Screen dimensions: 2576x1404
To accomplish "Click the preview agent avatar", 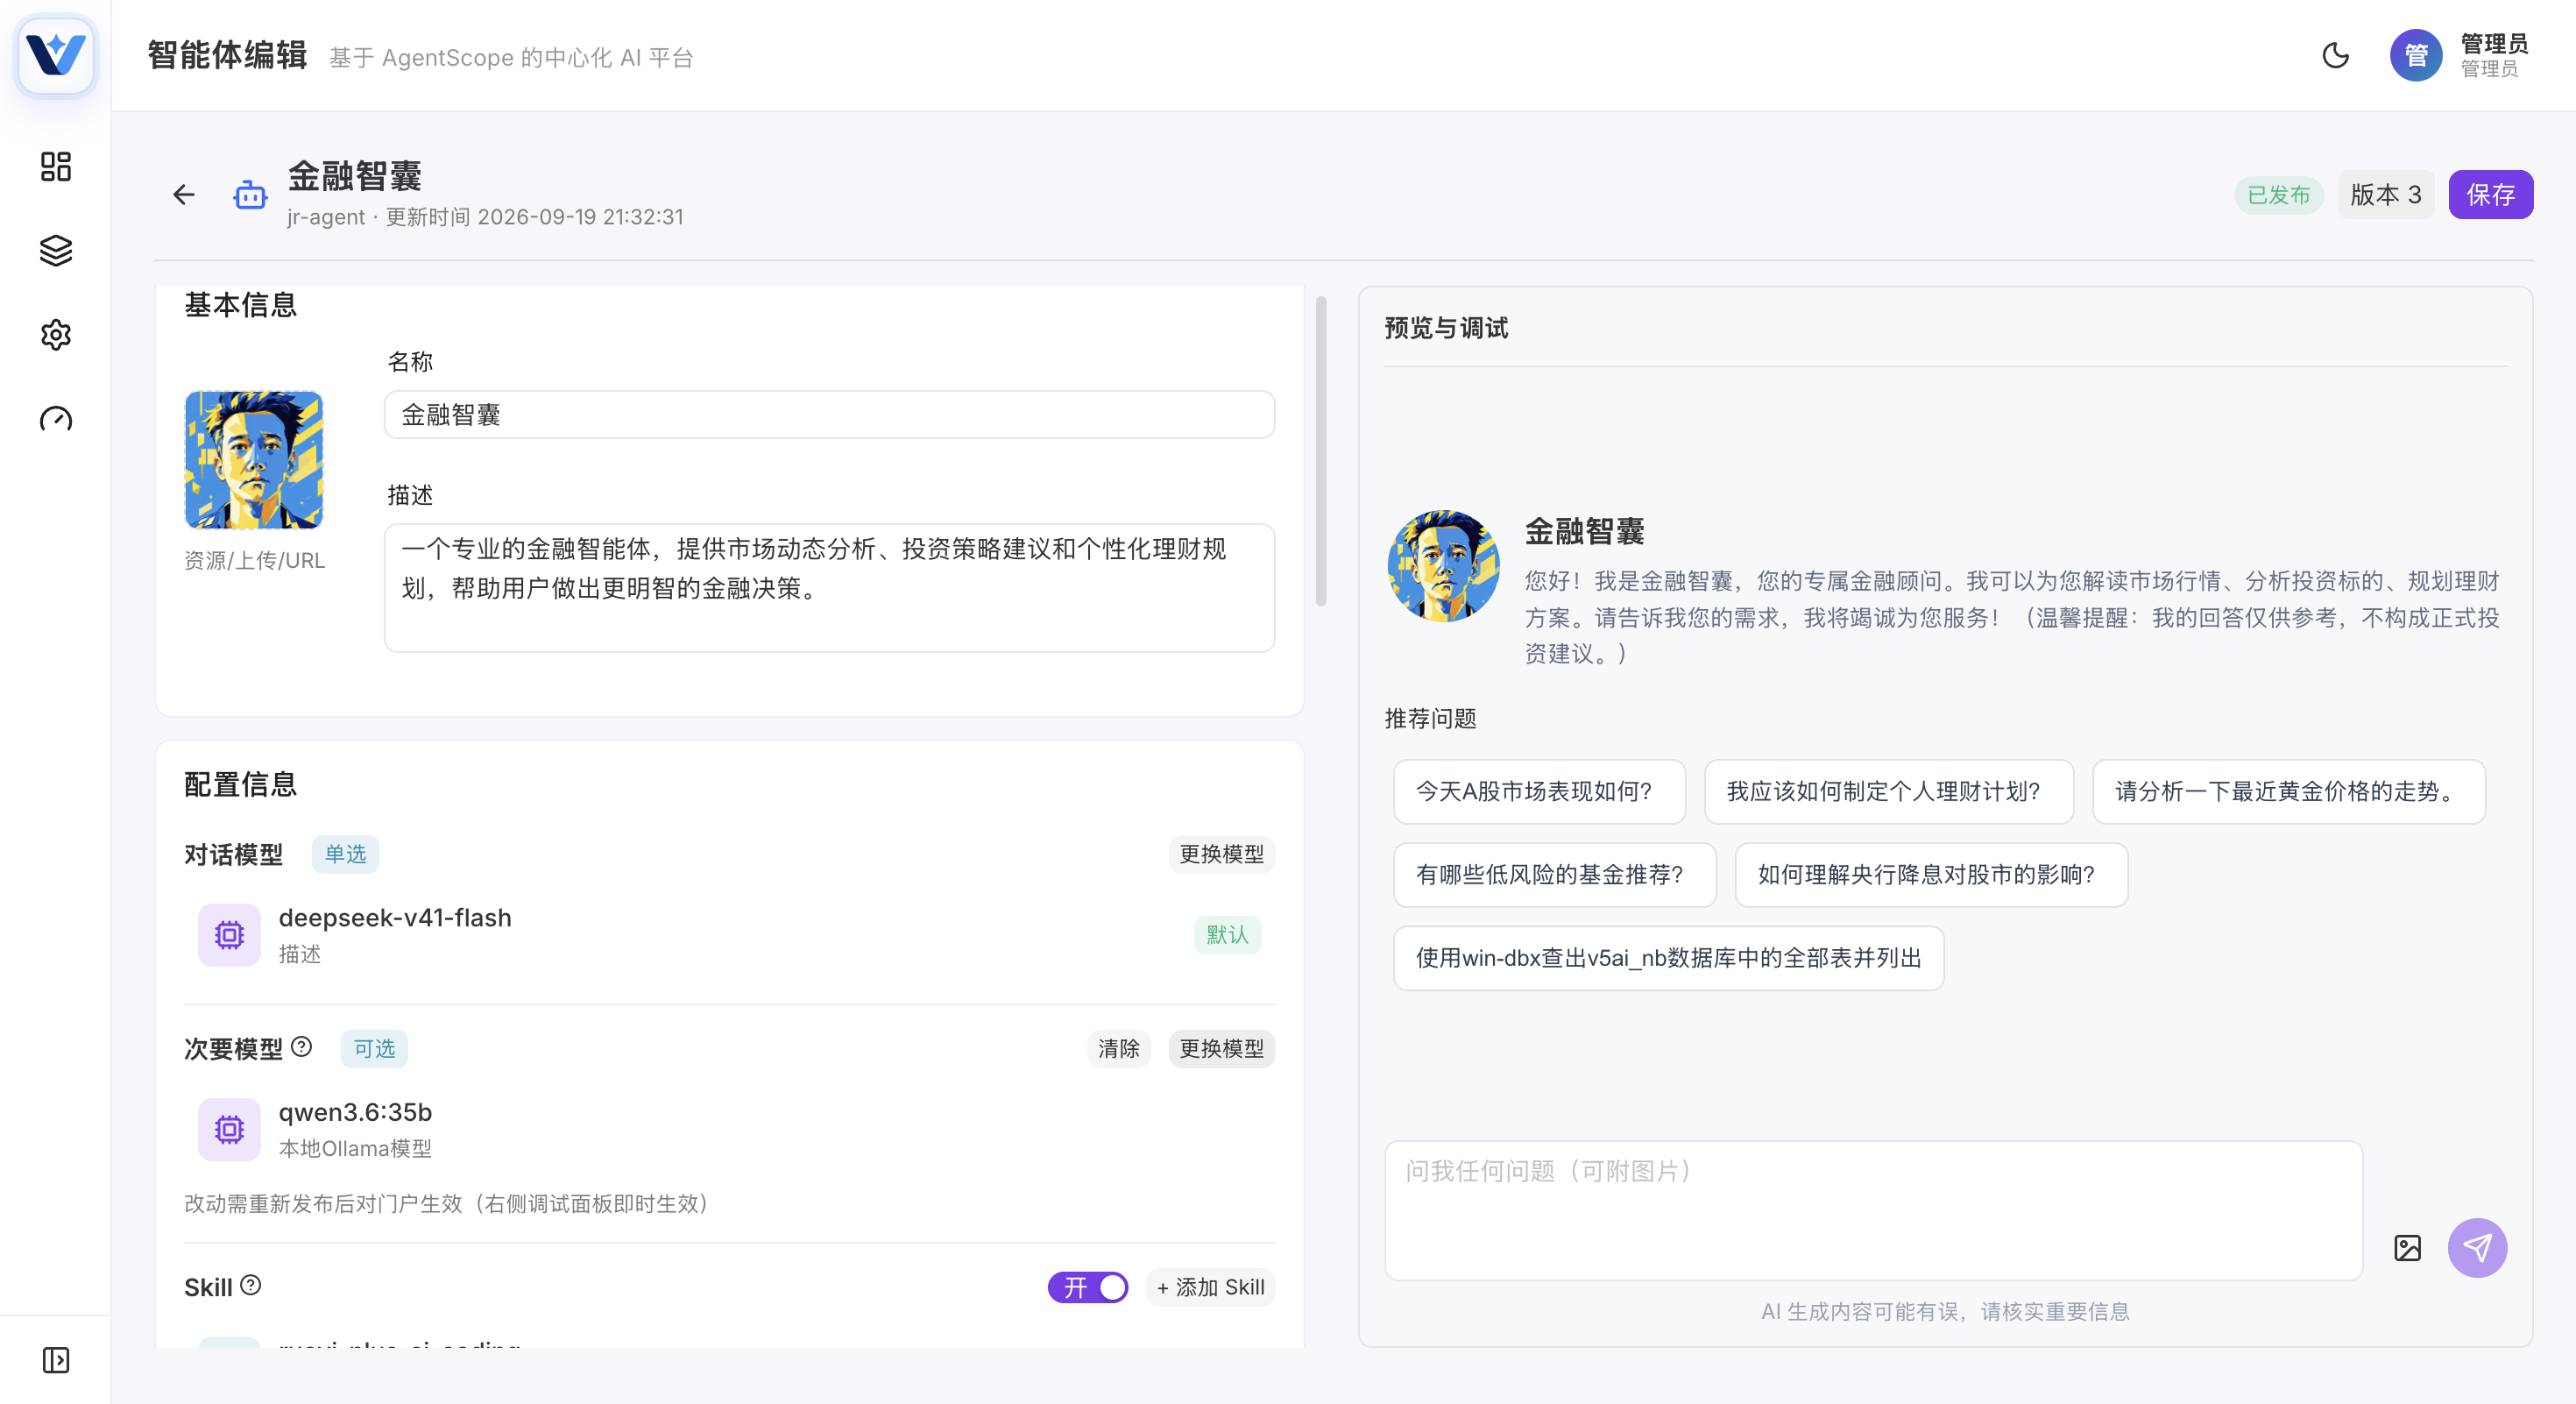I will (1443, 566).
